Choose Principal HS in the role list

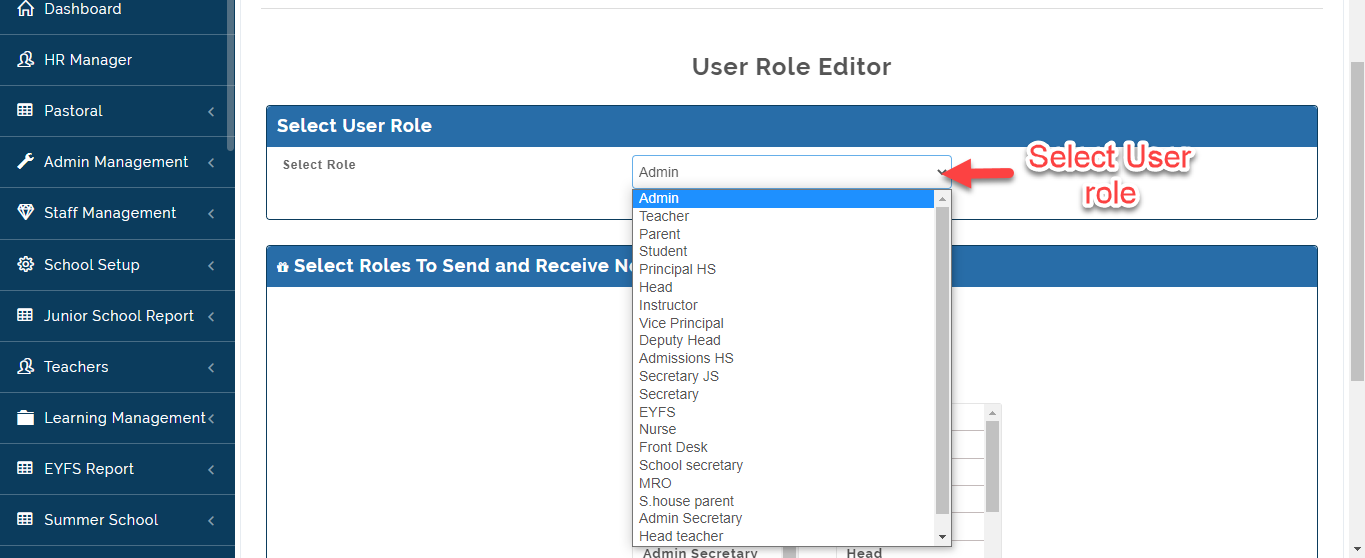[784, 269]
